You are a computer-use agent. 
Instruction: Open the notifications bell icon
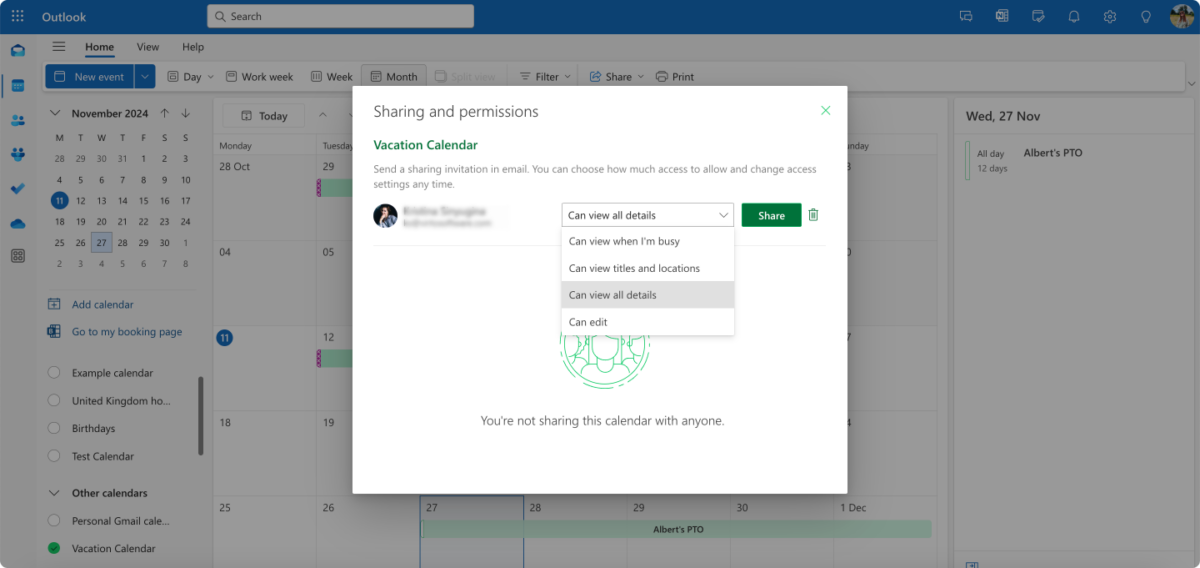(x=1074, y=17)
